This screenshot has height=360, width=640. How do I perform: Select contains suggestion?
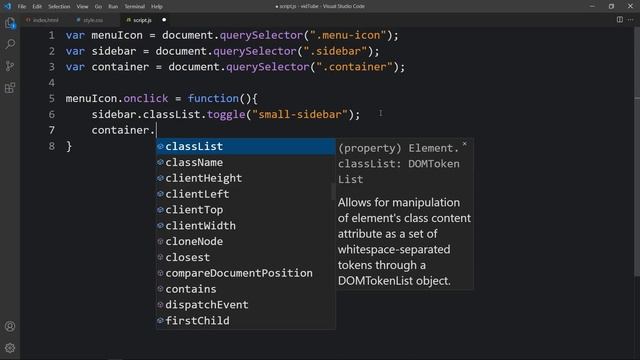coord(245,289)
